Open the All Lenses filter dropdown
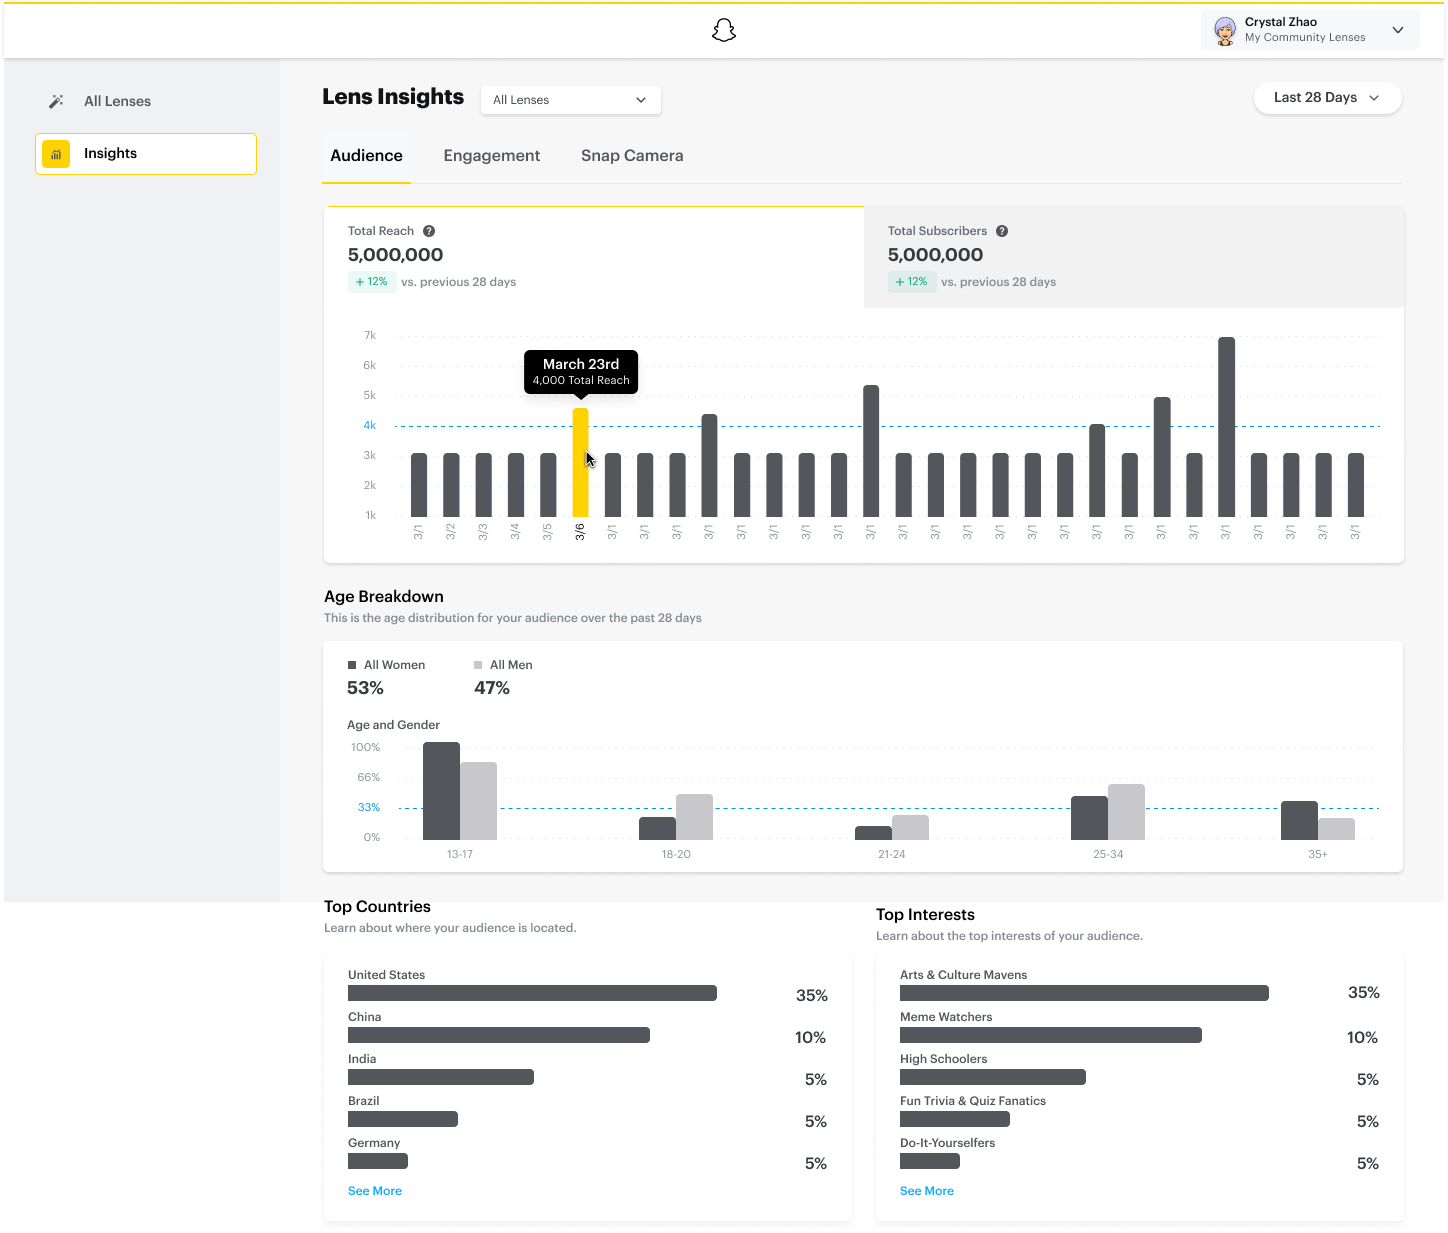 (x=570, y=100)
